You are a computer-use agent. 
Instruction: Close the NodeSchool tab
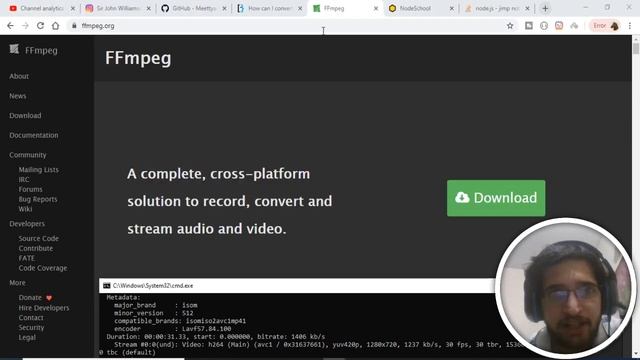click(451, 8)
